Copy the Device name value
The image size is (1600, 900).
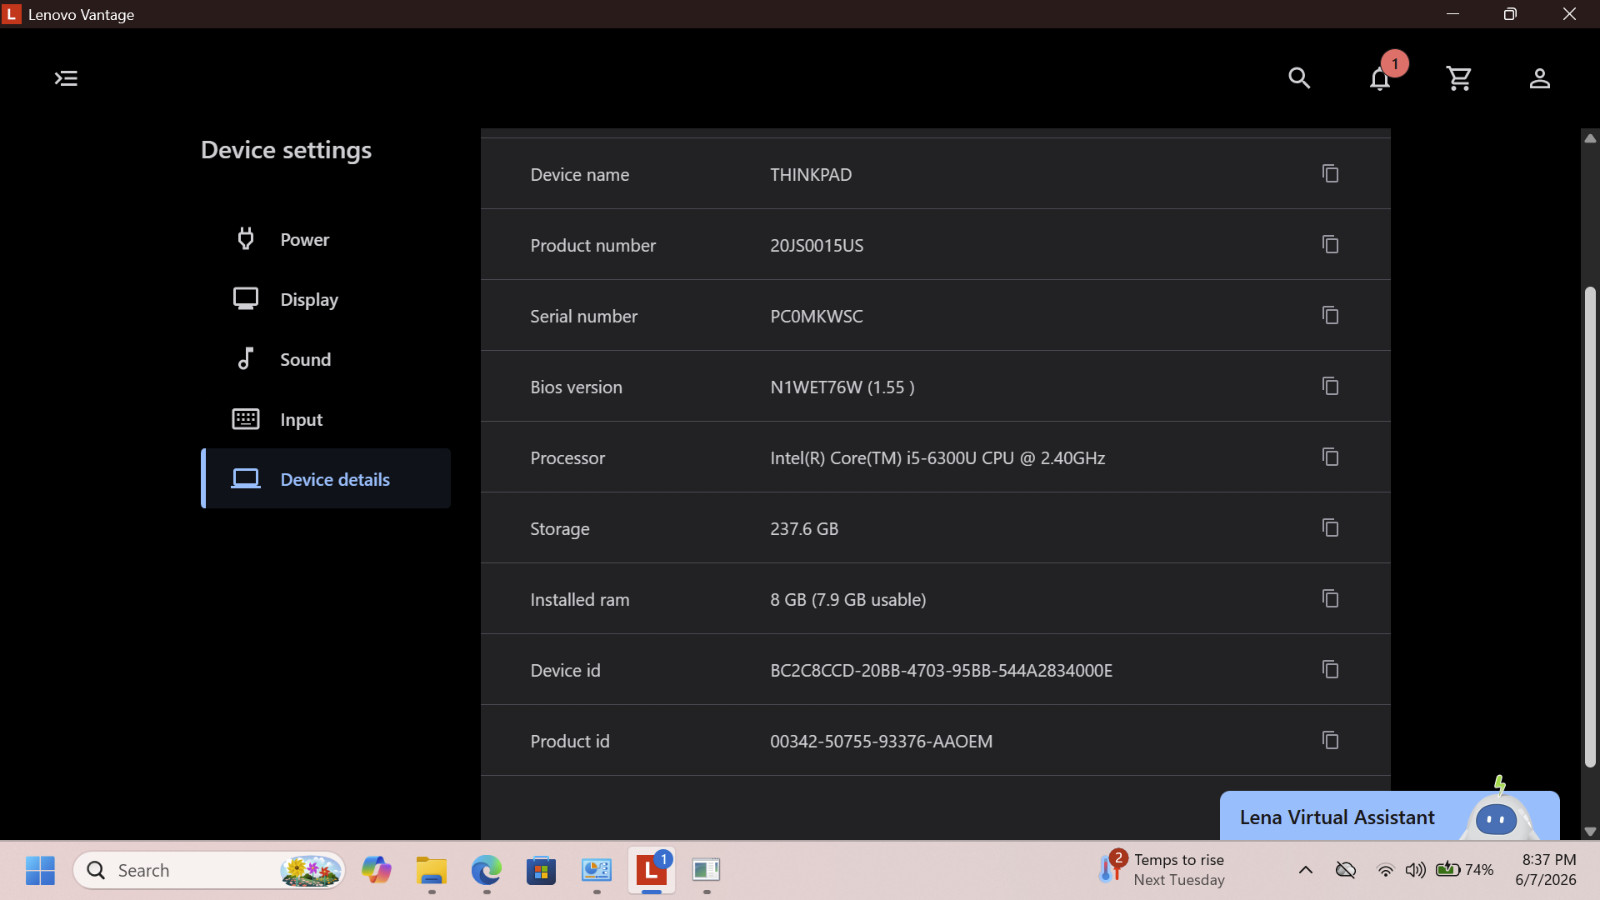1330,174
